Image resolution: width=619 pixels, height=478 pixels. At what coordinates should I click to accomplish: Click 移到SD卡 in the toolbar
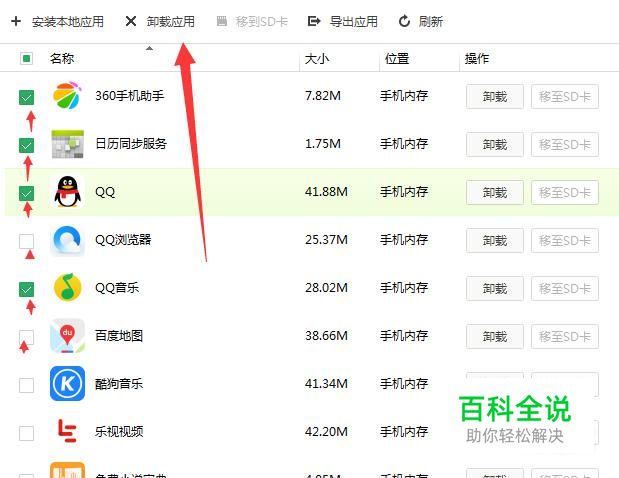click(x=262, y=21)
